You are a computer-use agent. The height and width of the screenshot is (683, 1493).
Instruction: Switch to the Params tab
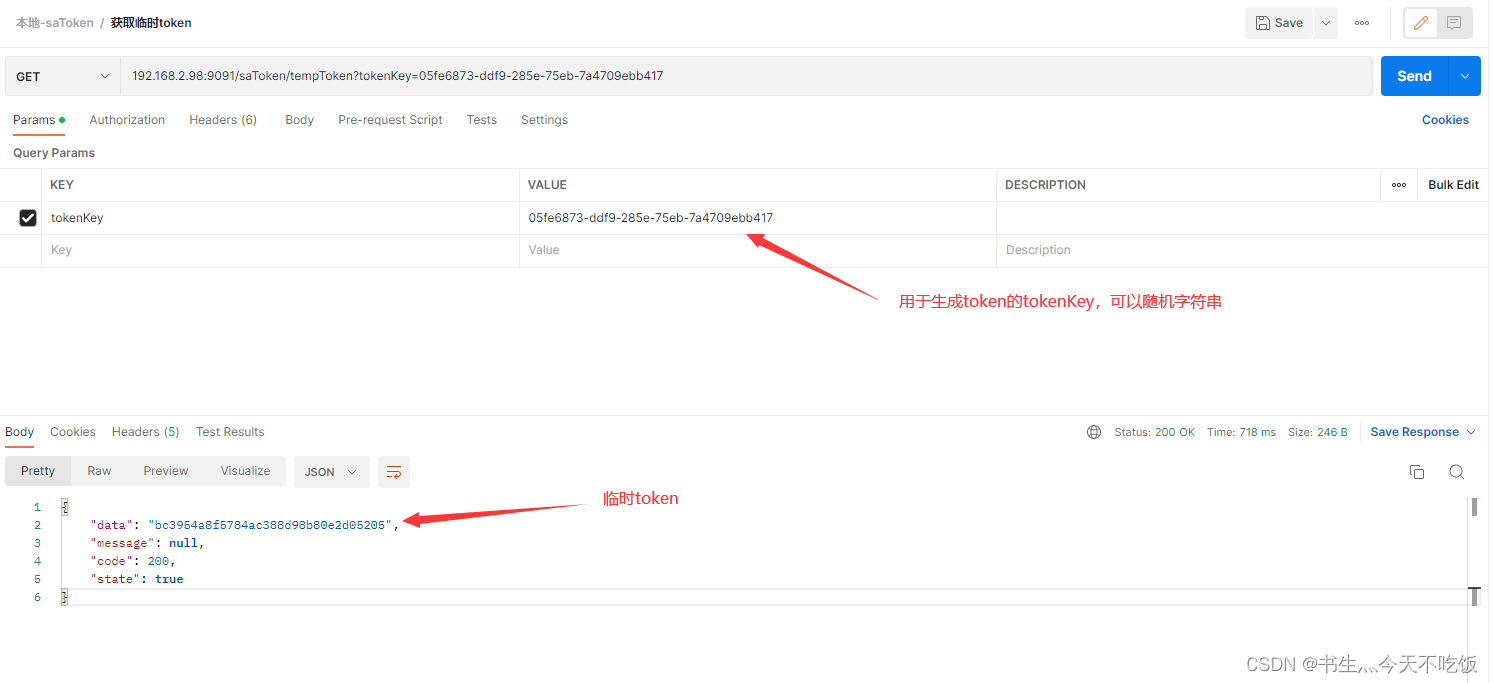point(38,120)
